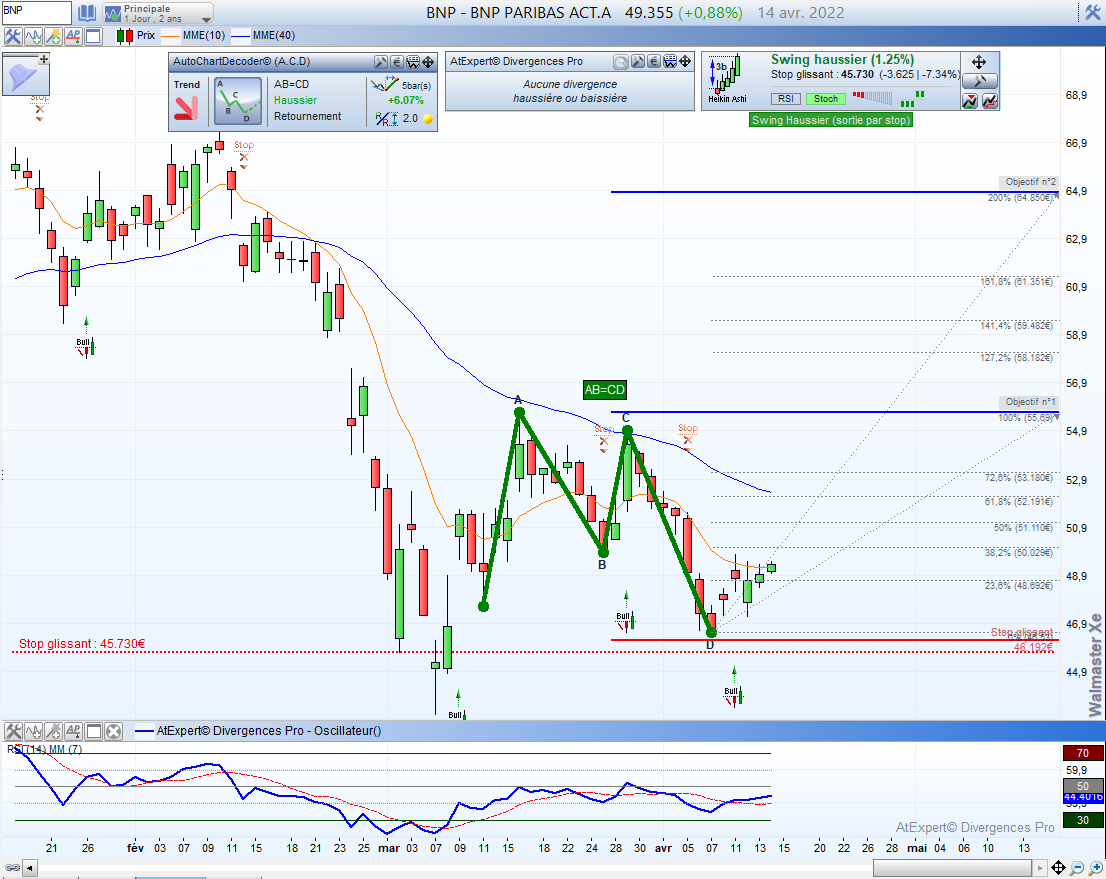This screenshot has width=1106, height=879.
Task: Click the RSI 50 level marker
Action: (1083, 786)
